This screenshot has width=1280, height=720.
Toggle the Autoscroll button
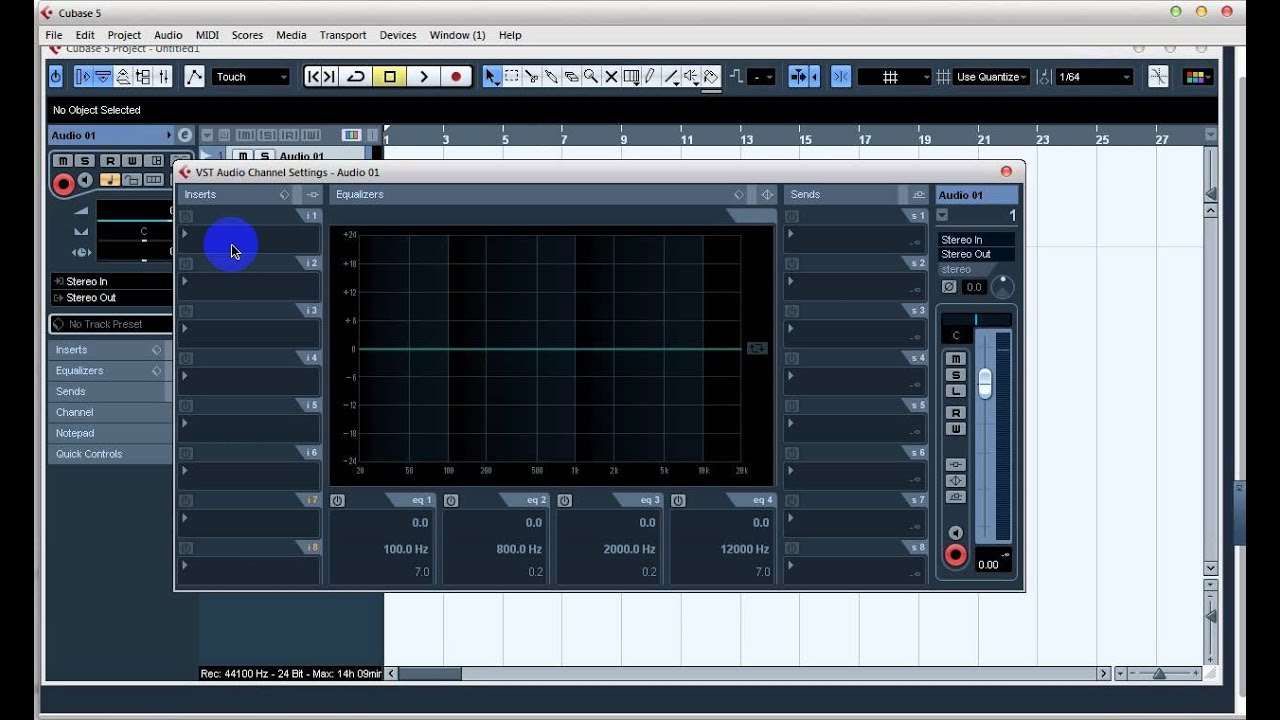tap(800, 77)
